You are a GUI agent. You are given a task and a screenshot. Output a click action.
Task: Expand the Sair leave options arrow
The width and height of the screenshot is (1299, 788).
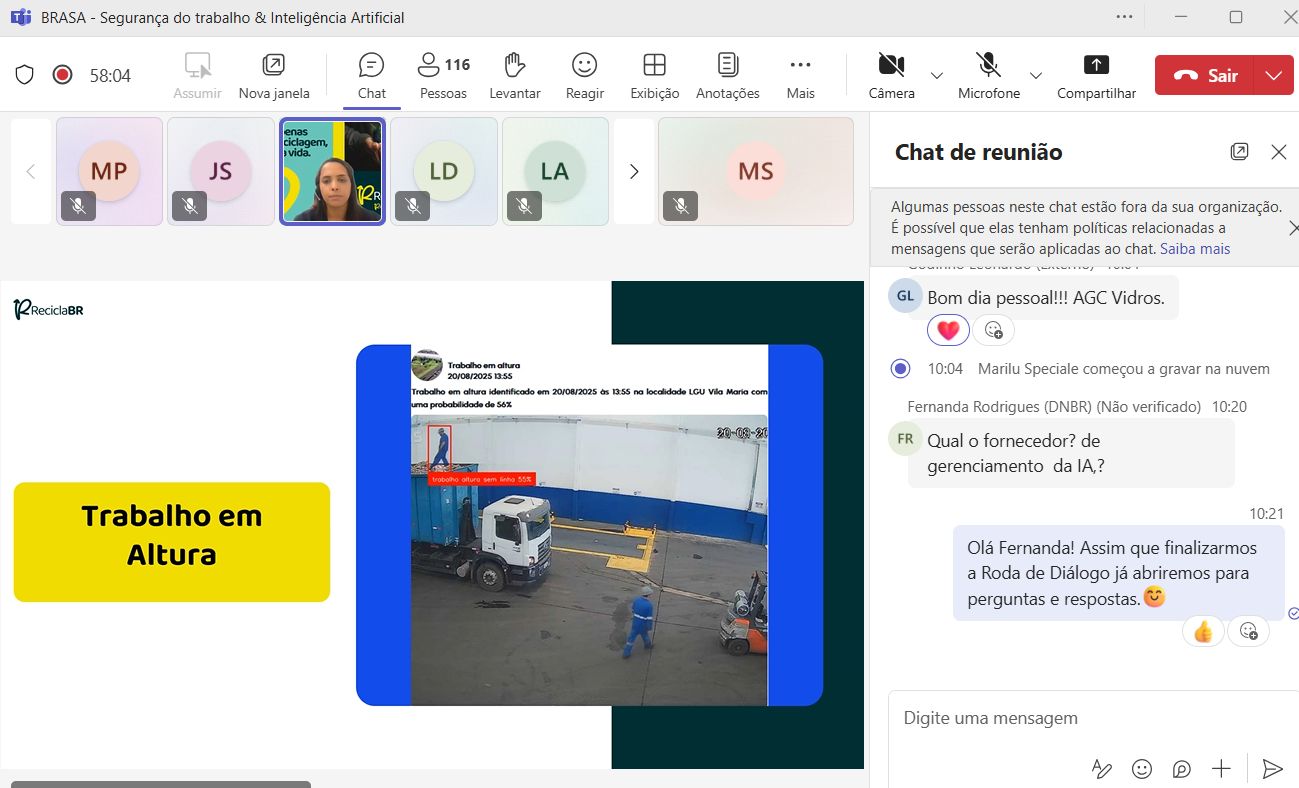(1273, 75)
